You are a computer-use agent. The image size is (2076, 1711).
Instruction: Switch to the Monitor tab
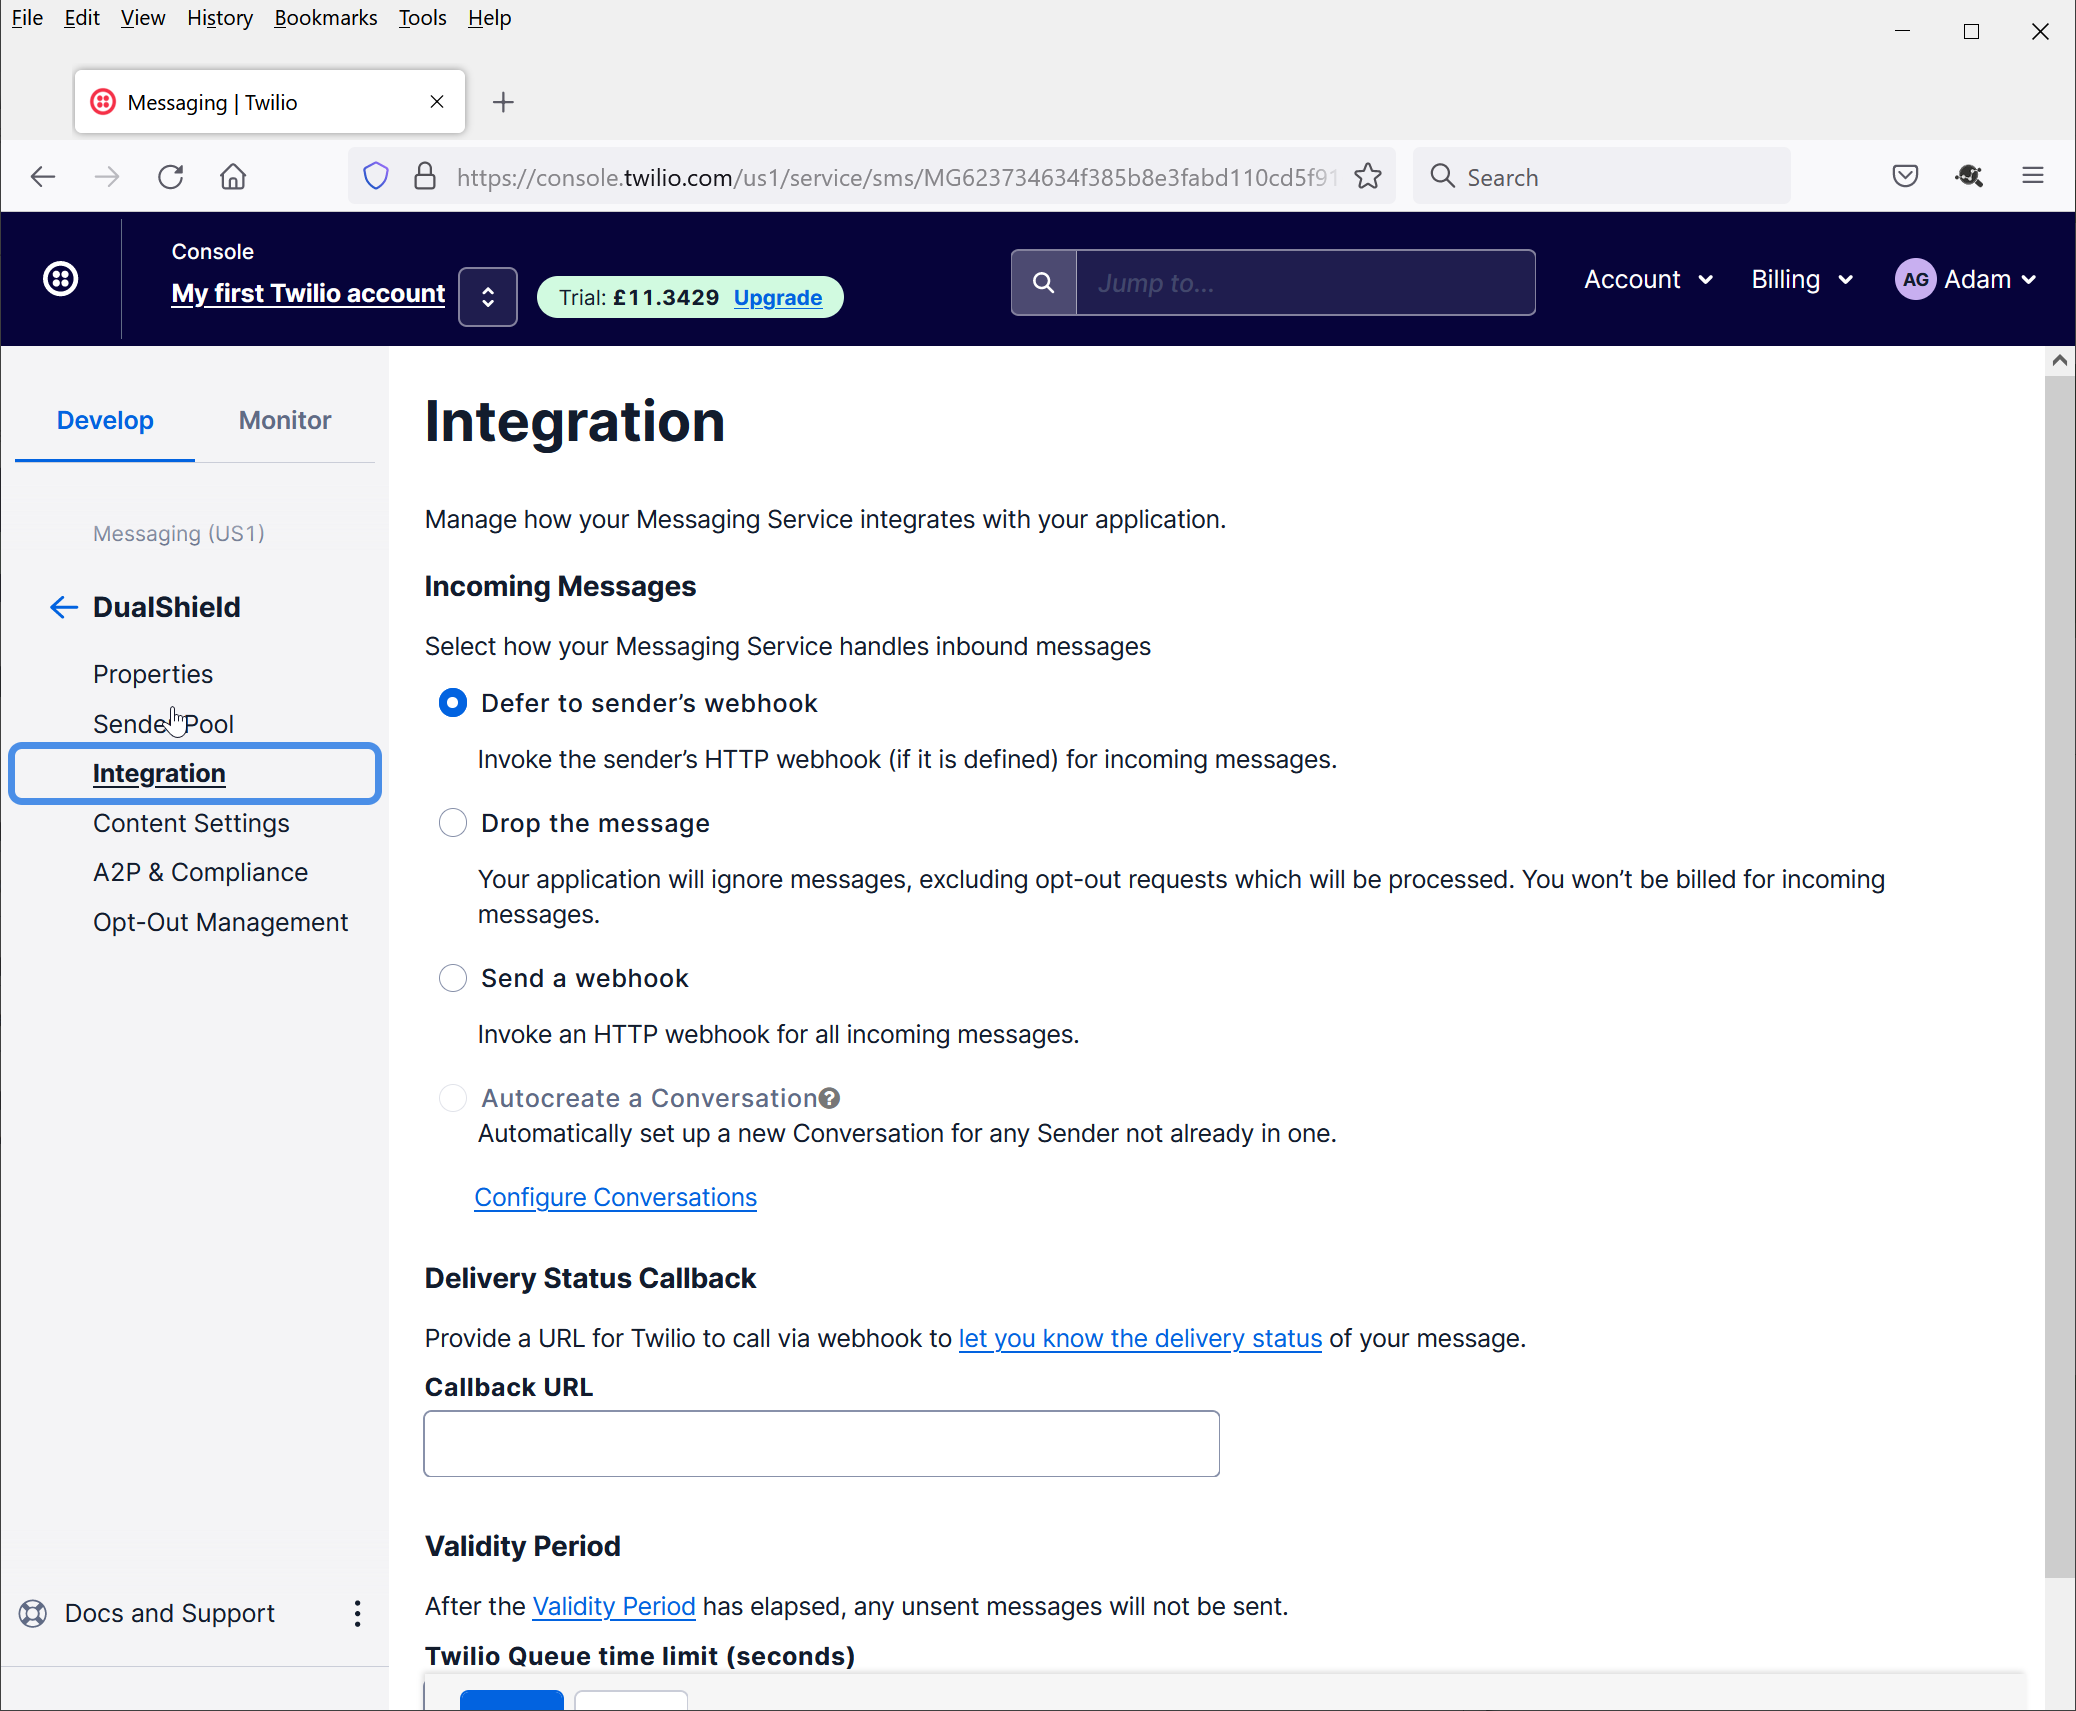(x=285, y=420)
